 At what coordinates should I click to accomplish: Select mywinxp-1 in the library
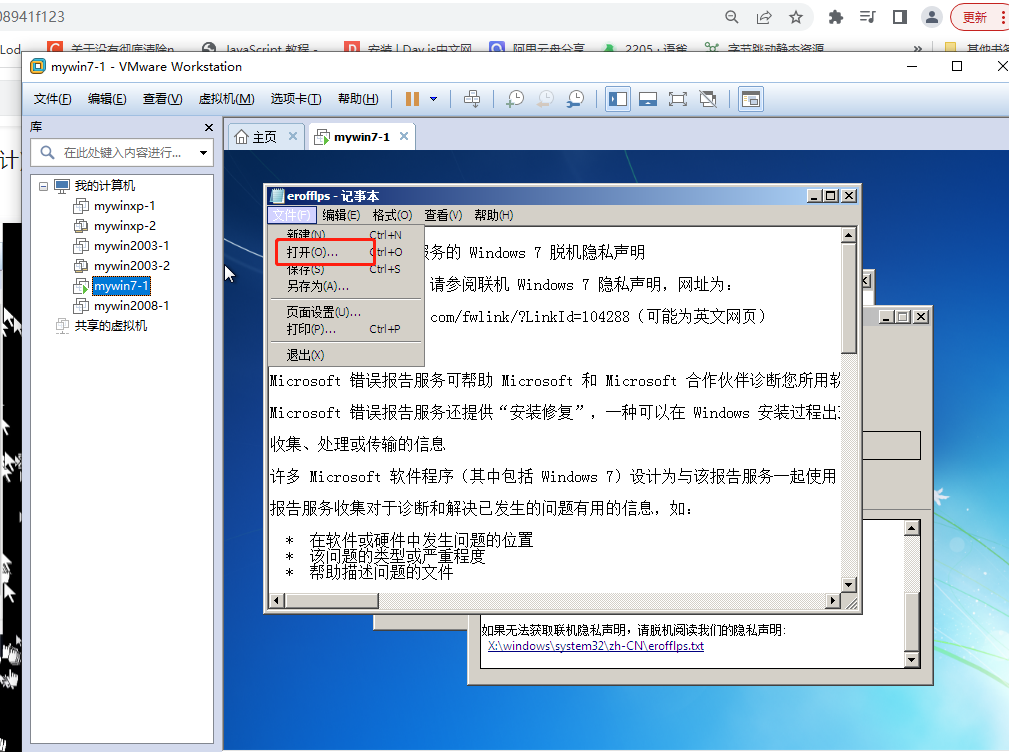124,206
